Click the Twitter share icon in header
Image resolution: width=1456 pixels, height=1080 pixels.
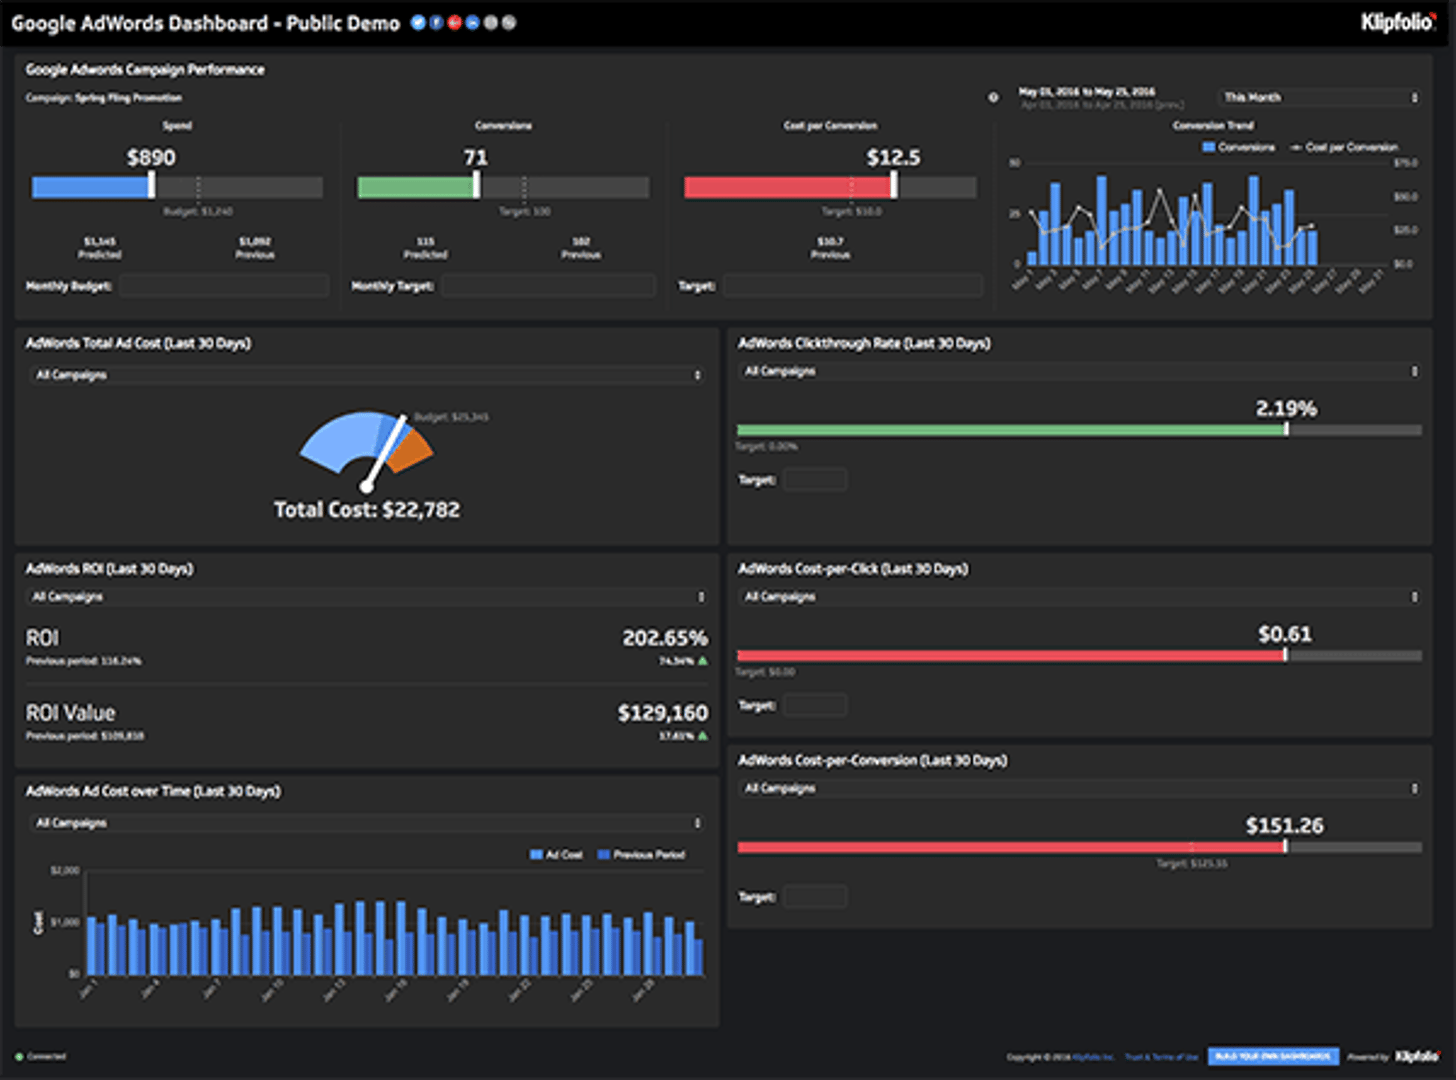pos(418,22)
